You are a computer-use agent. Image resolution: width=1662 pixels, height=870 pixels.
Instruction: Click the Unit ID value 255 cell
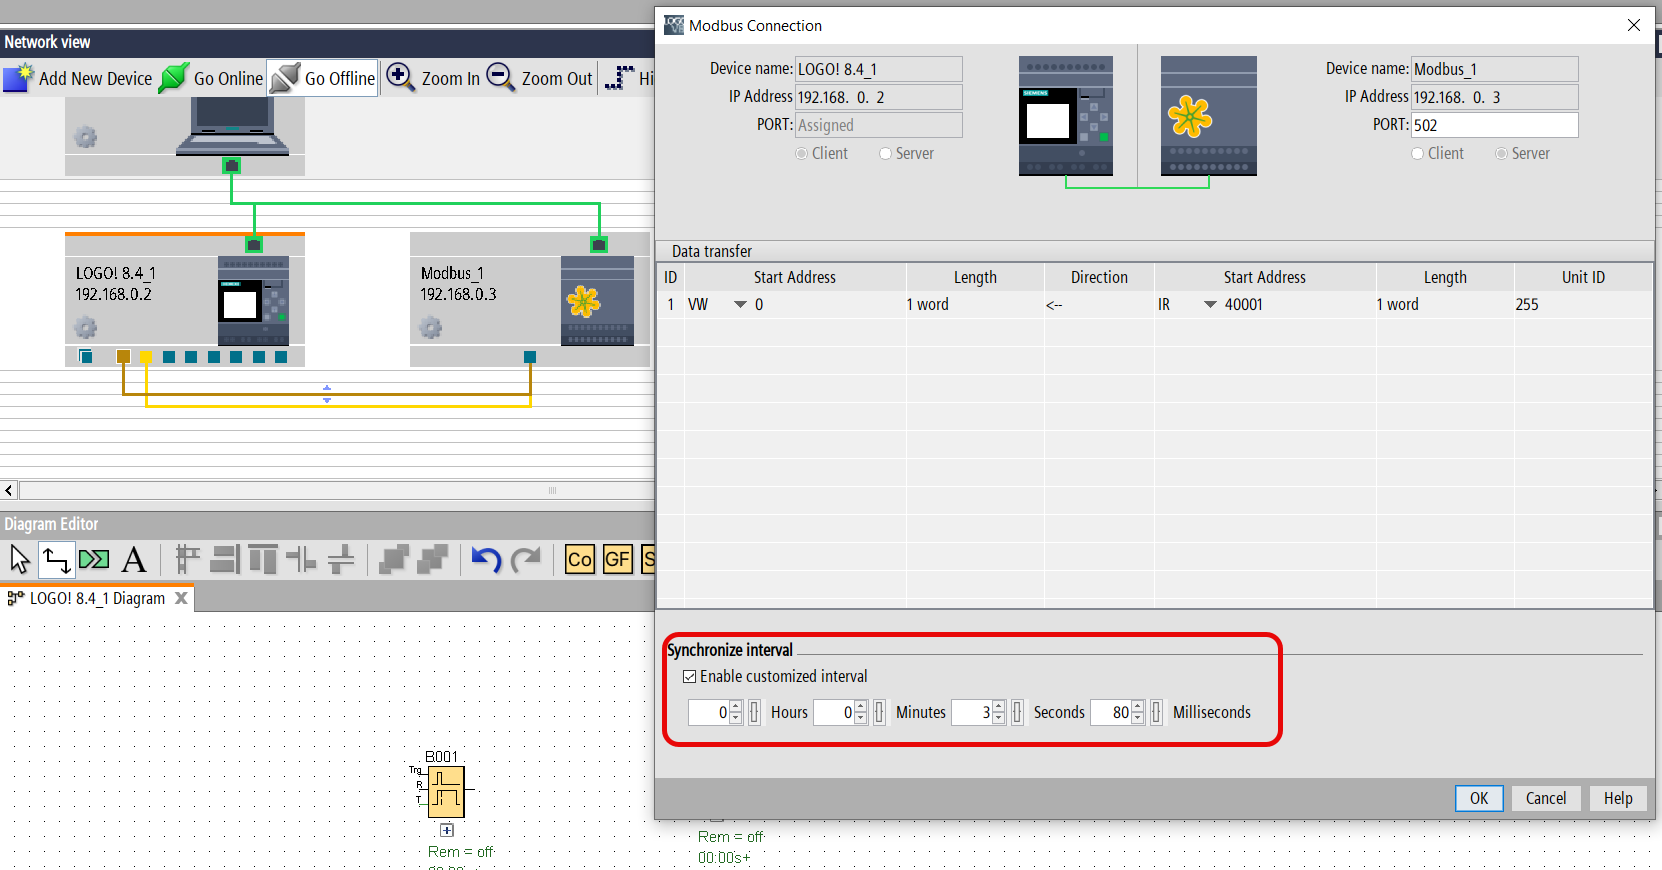point(1583,305)
